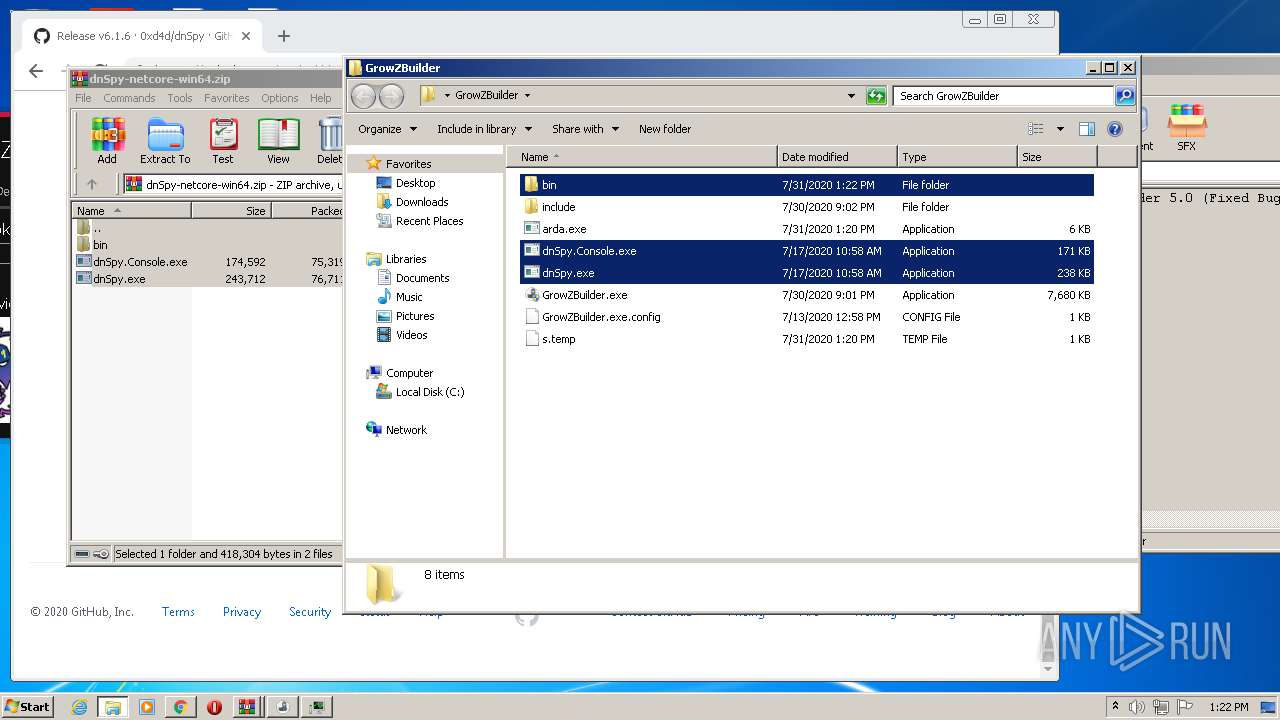1280x720 pixels.
Task: Open the WinRAR Commands menu
Action: click(x=129, y=98)
